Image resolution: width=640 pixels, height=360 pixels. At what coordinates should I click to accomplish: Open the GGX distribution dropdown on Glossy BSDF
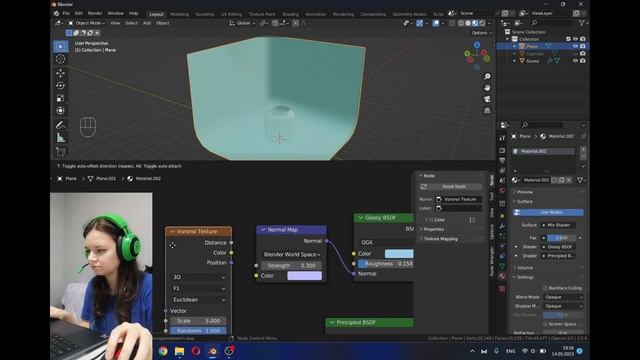coord(386,242)
